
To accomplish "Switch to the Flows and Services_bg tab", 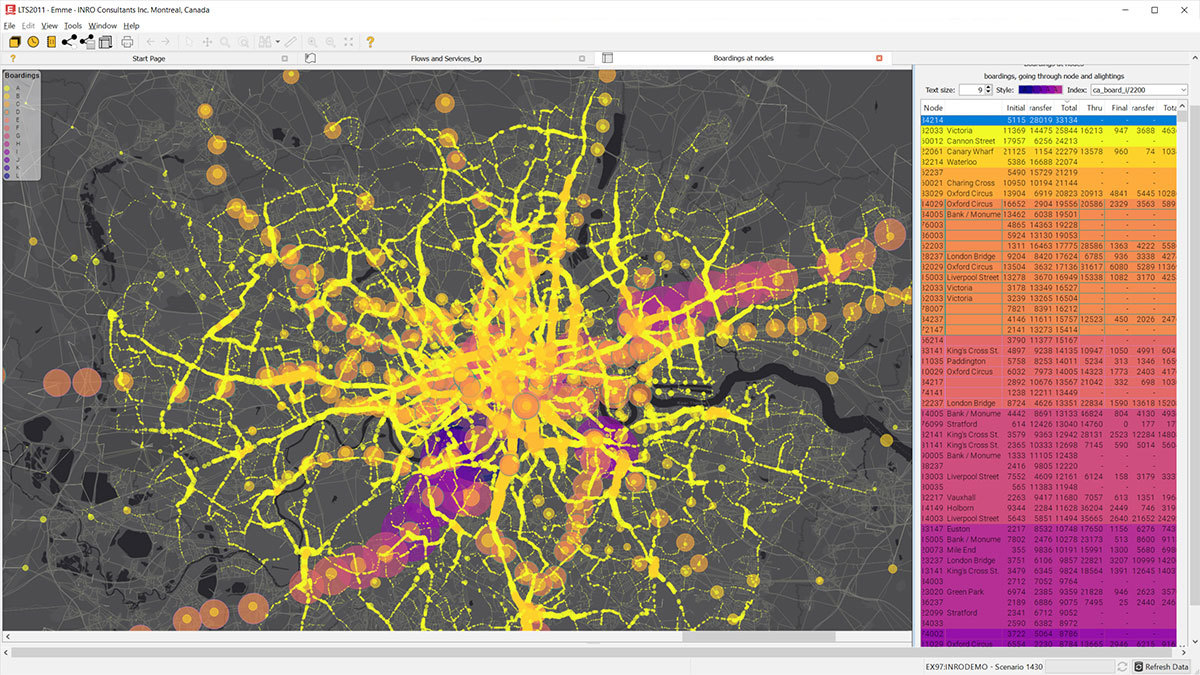I will (446, 59).
